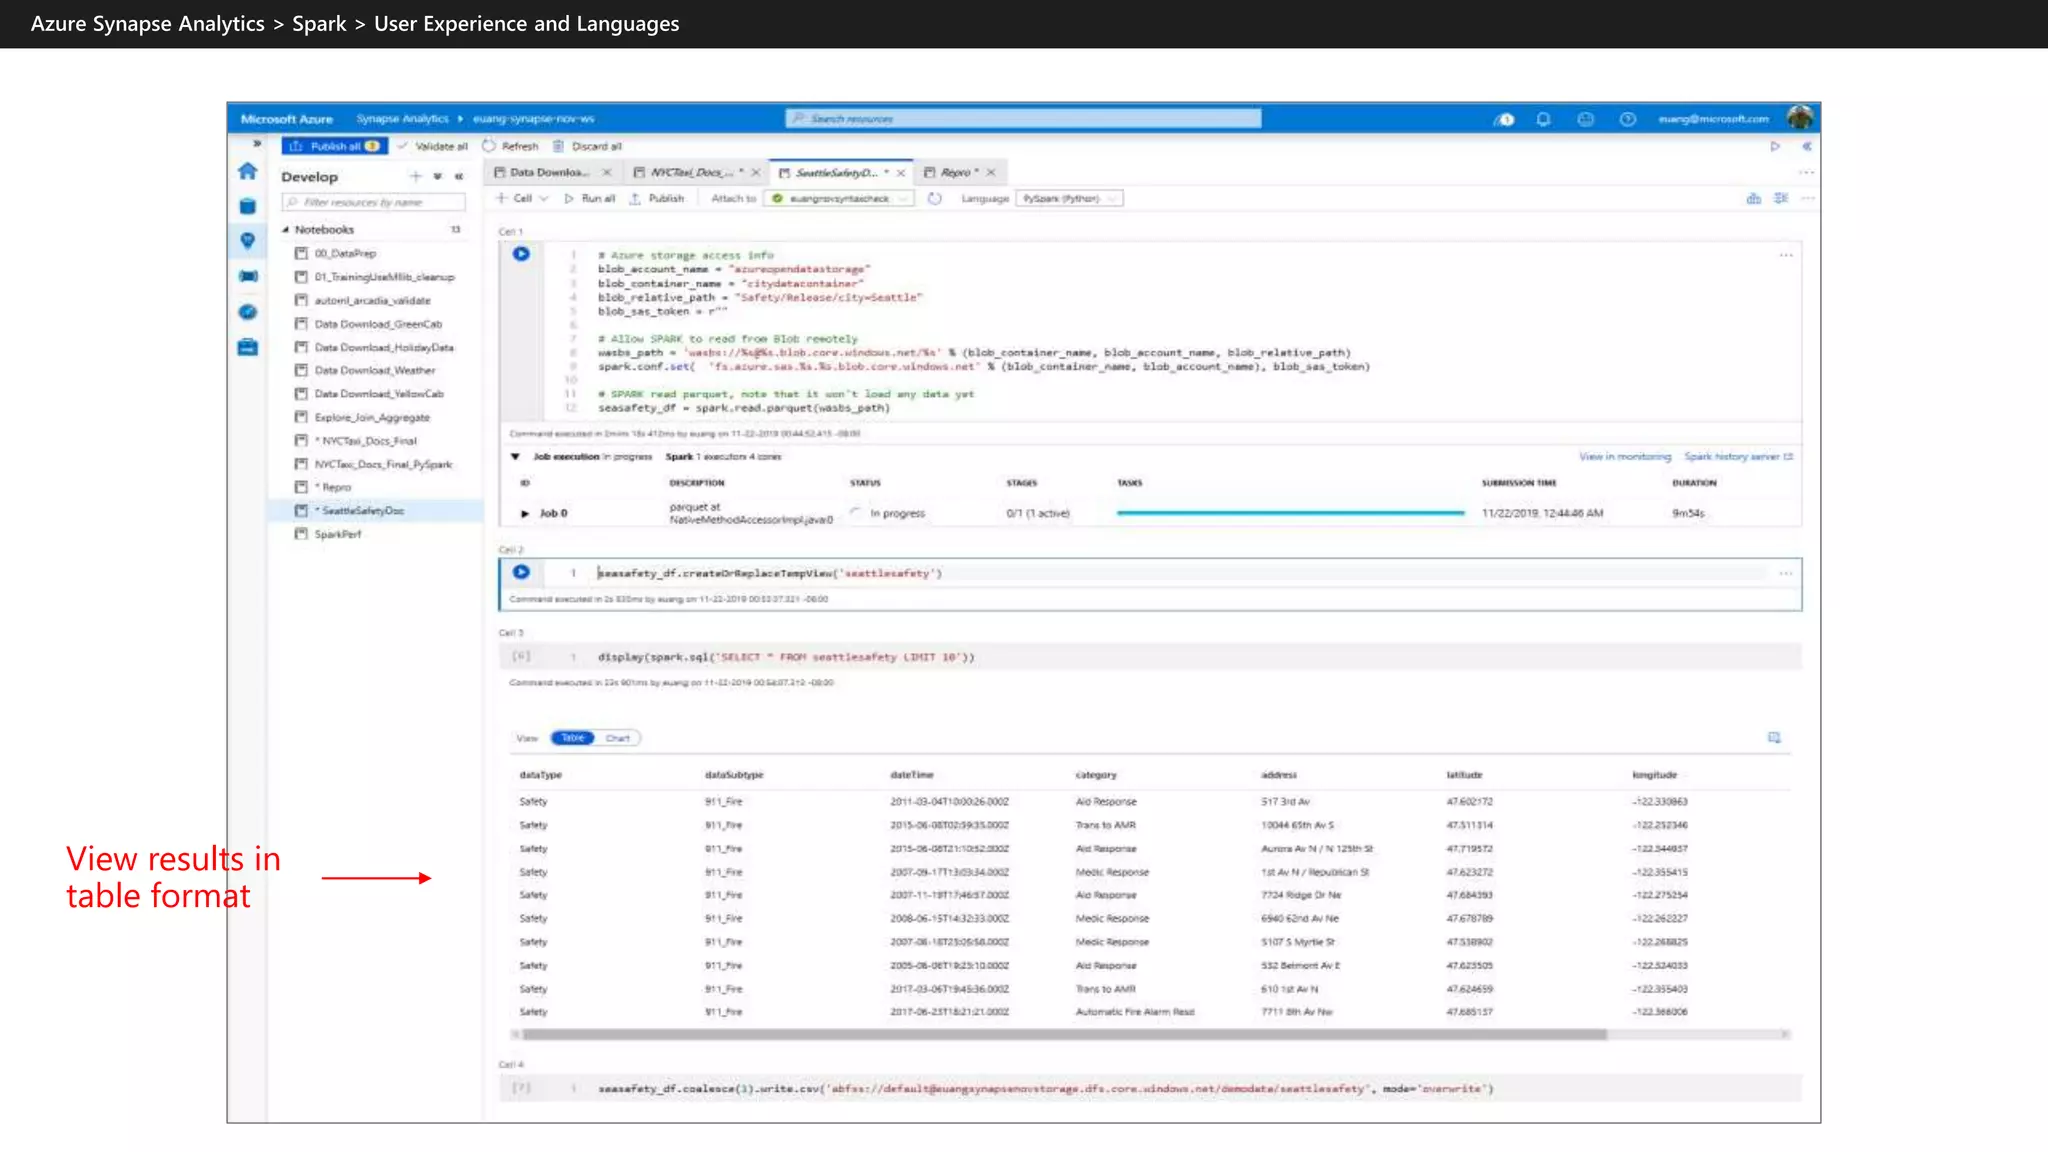Open the Spark history server link
The height and width of the screenshot is (1152, 2048).
pos(1737,457)
